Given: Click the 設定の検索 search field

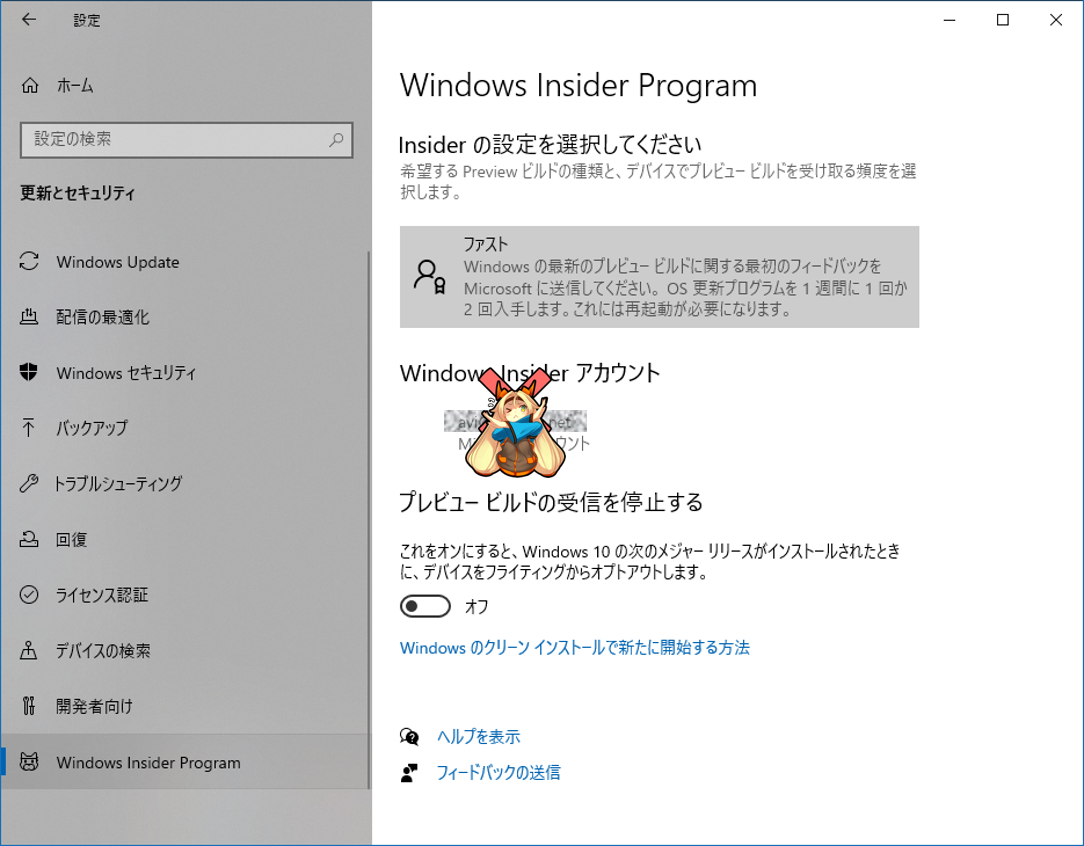Looking at the screenshot, I should pos(187,140).
